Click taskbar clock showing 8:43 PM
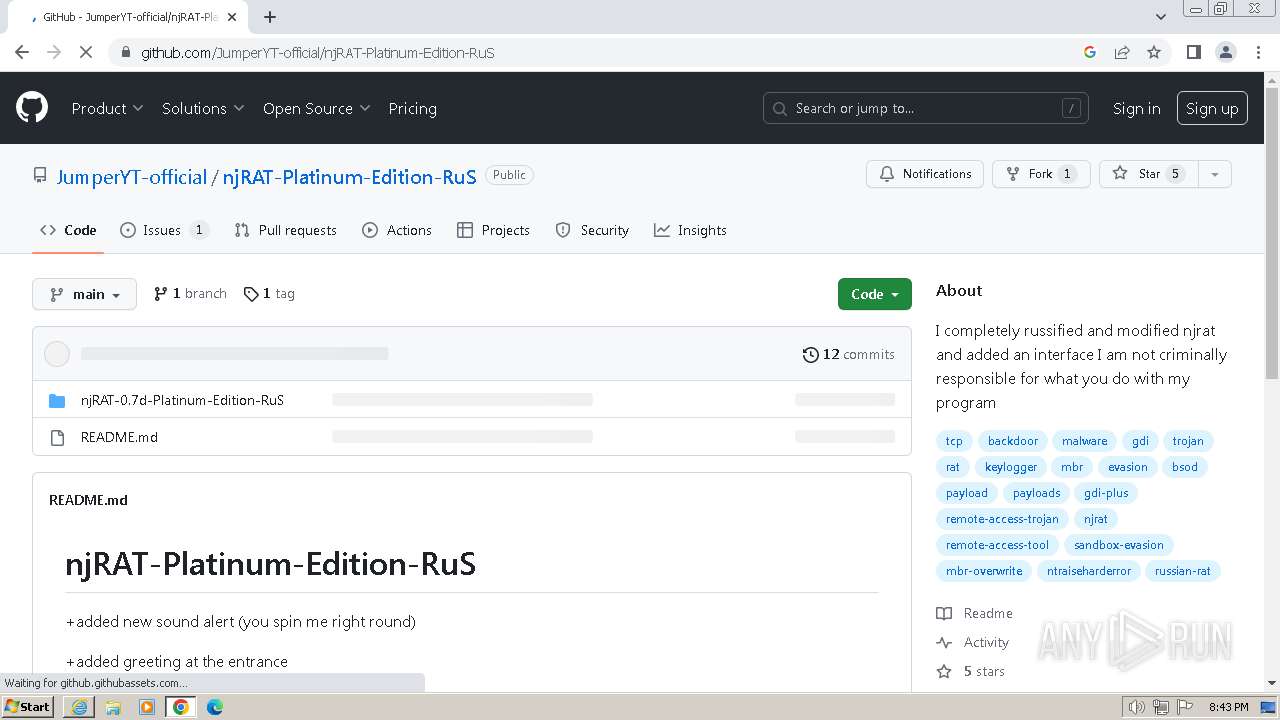Image resolution: width=1280 pixels, height=720 pixels. [x=1228, y=707]
